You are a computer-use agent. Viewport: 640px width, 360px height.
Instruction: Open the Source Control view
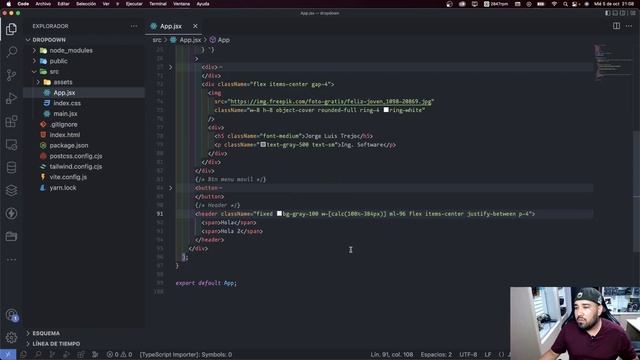pyautogui.click(x=11, y=75)
